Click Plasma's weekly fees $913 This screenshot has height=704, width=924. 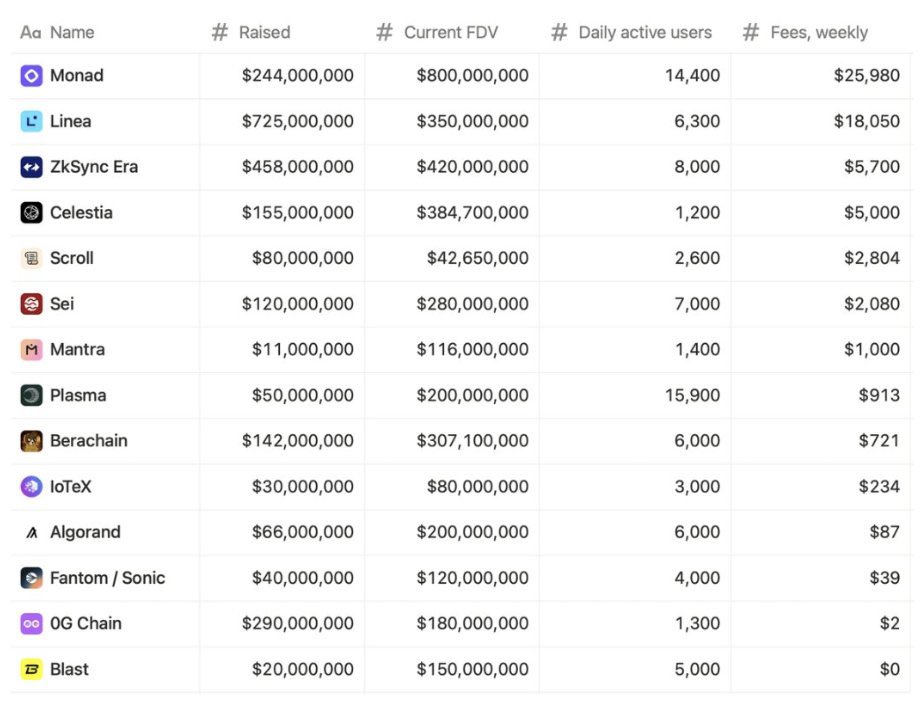879,395
